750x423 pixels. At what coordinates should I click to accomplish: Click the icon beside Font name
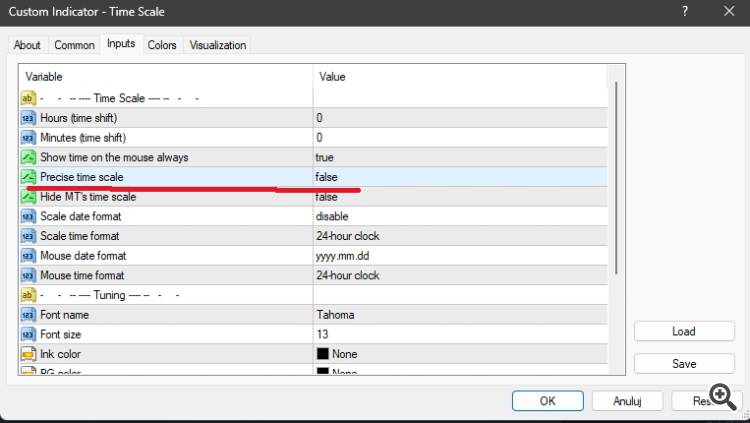pos(28,315)
